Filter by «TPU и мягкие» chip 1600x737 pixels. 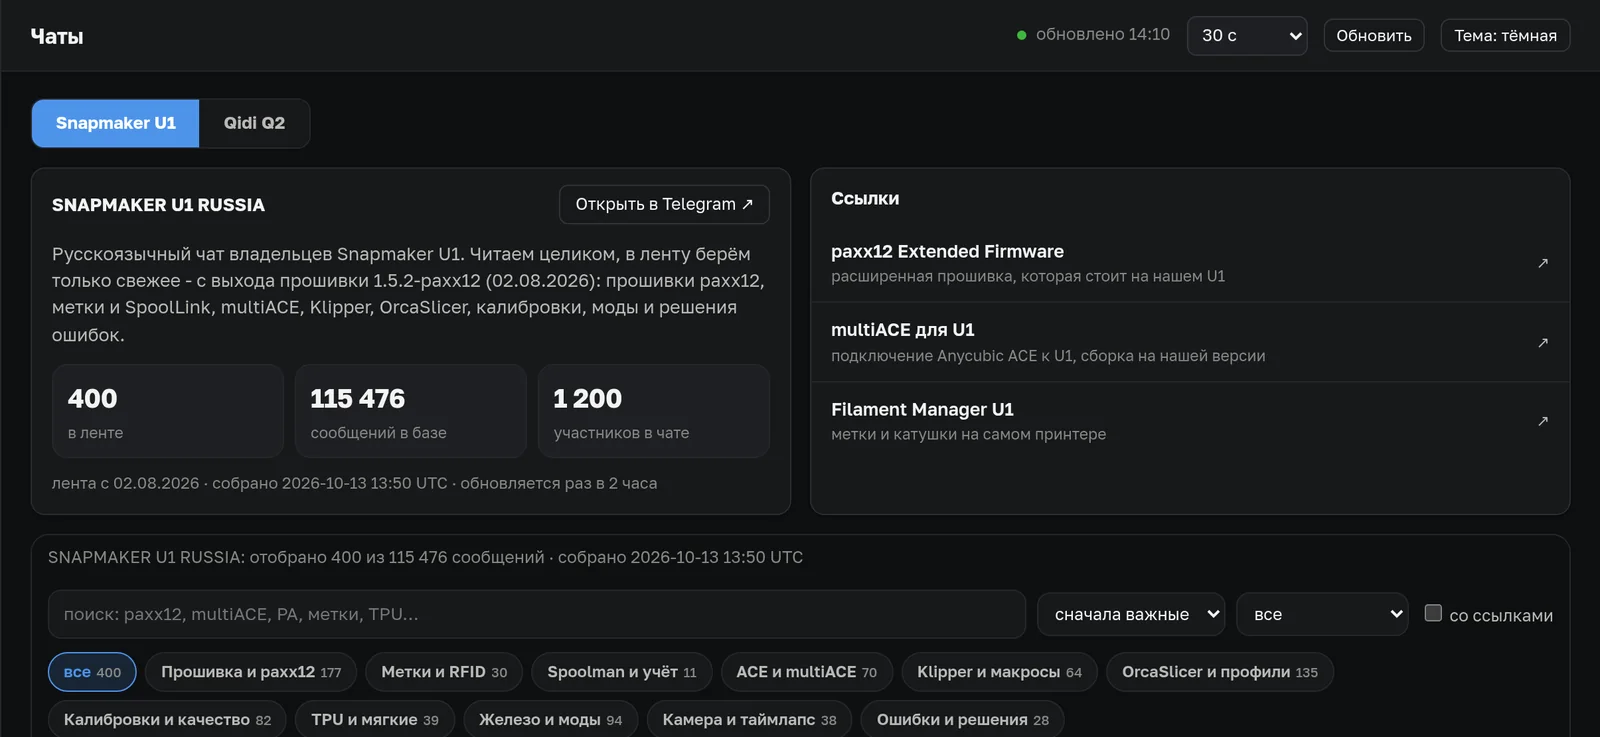click(x=375, y=720)
